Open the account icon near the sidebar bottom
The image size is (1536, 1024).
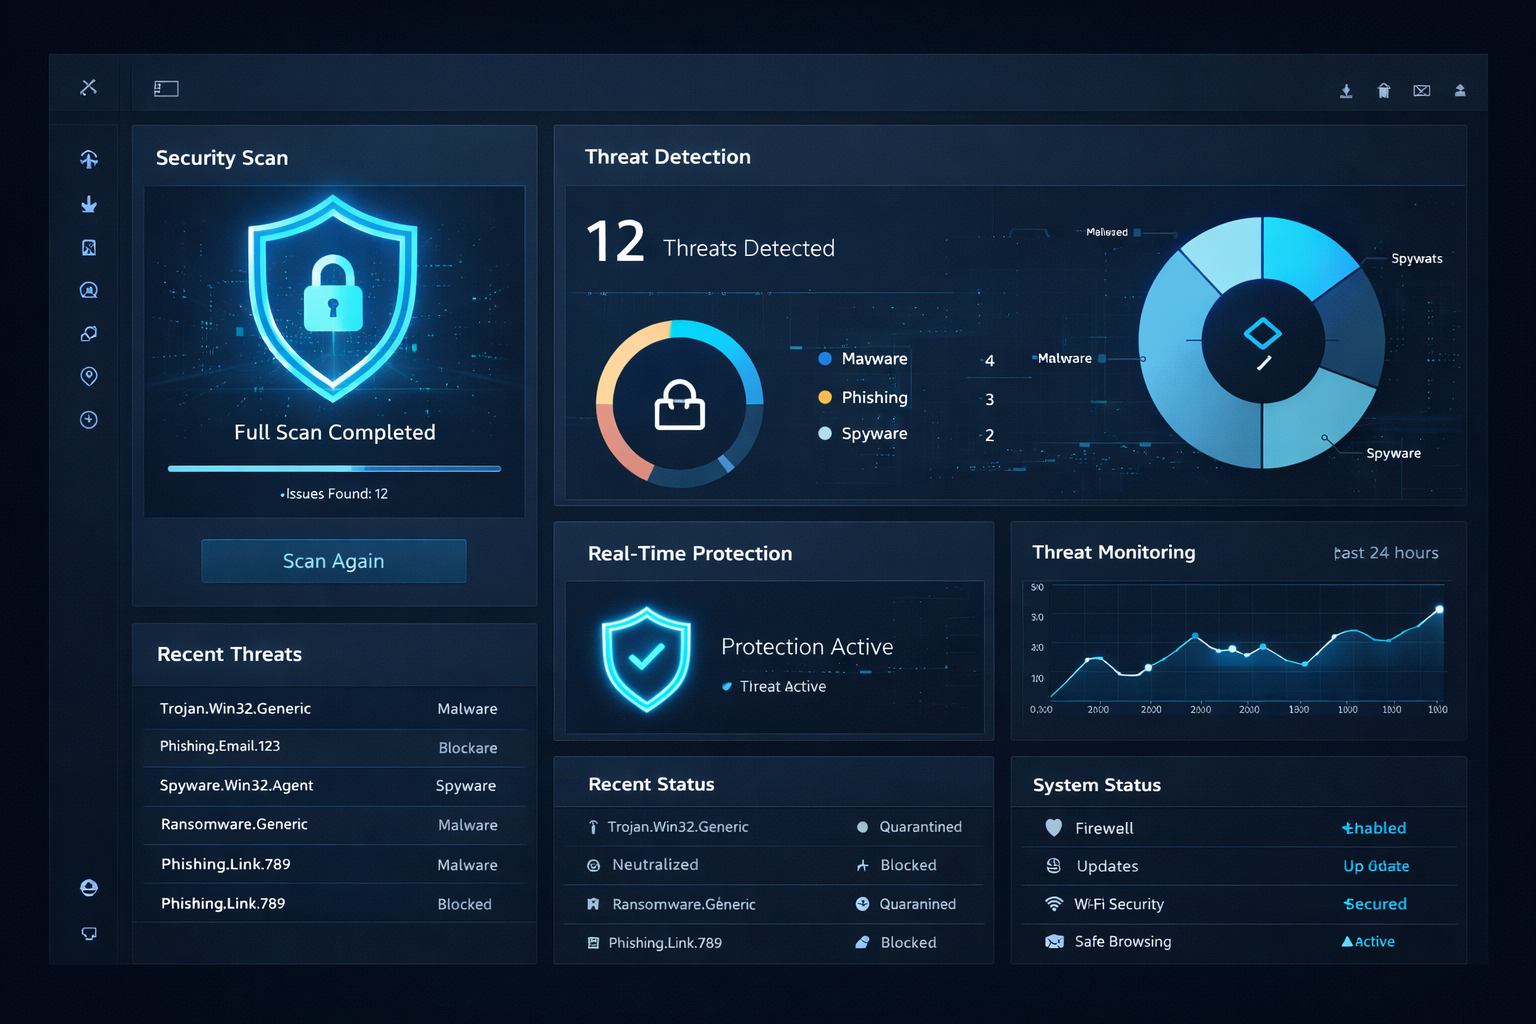tap(89, 888)
